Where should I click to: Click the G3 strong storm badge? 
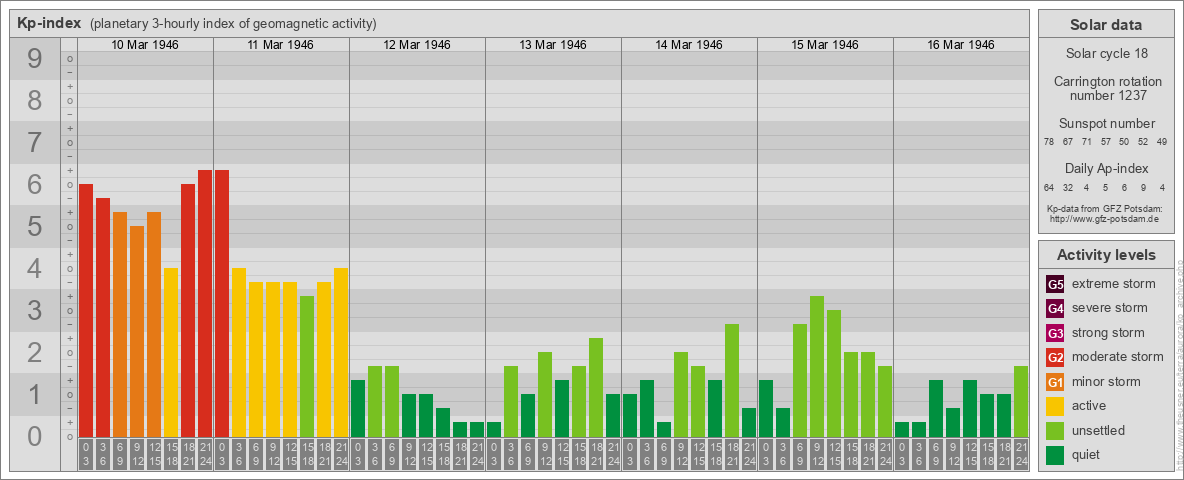(1055, 333)
